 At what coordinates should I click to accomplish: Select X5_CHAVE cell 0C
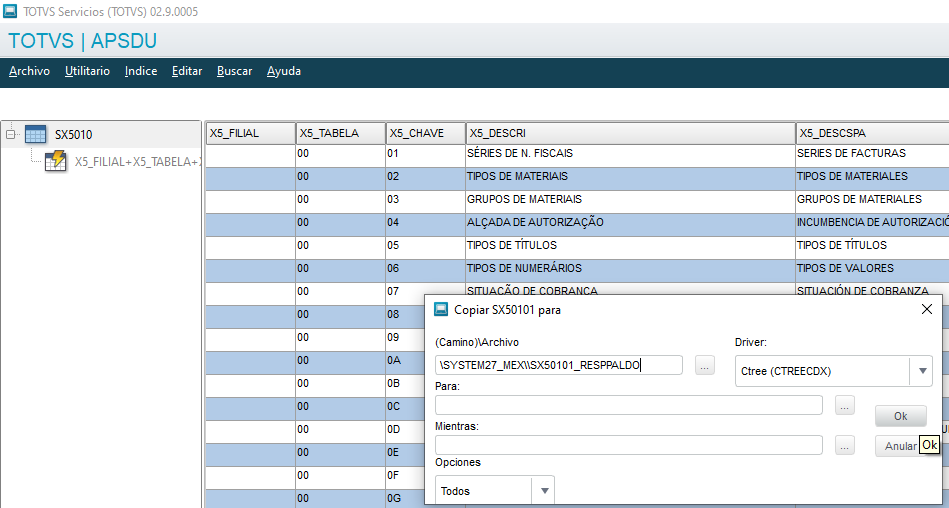click(x=406, y=409)
